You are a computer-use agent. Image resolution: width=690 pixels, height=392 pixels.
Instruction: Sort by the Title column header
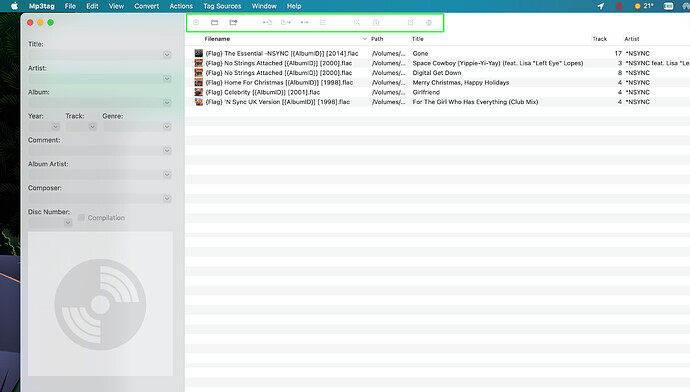tap(418, 39)
